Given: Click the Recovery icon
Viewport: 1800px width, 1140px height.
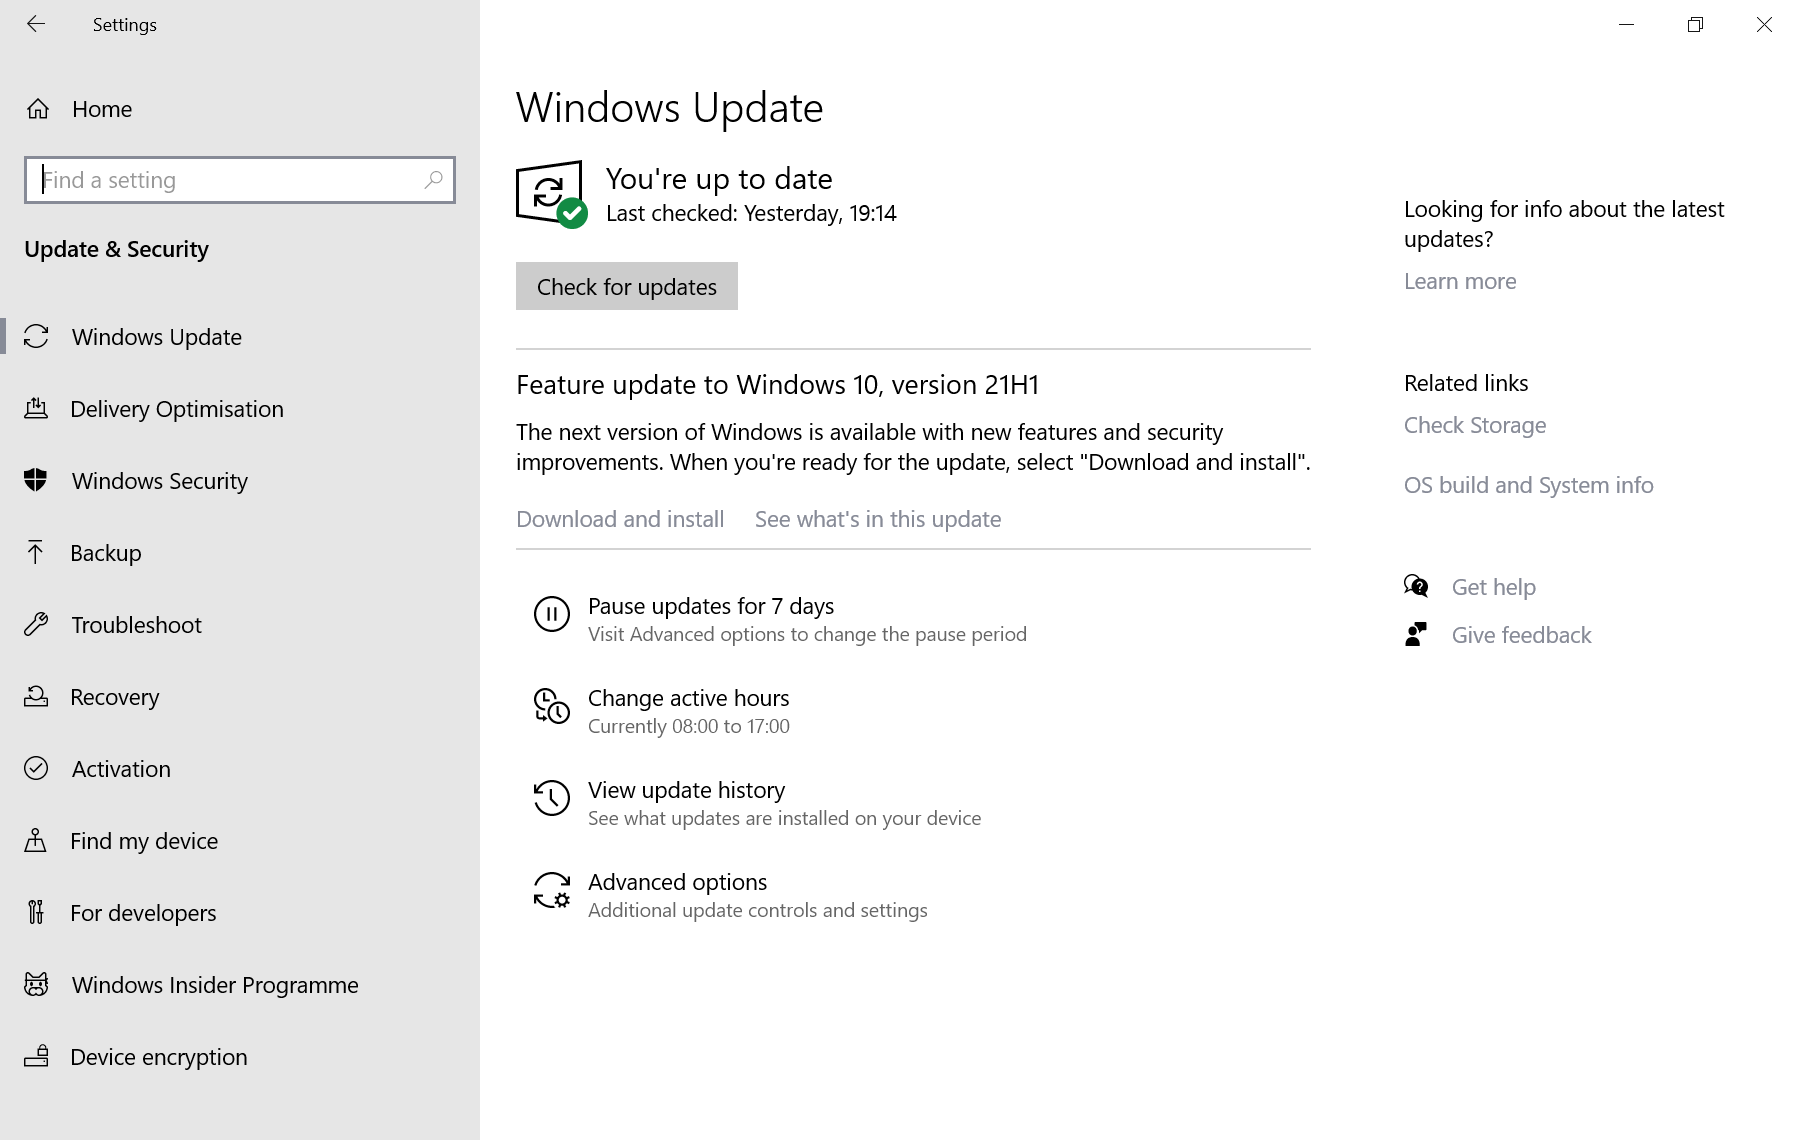Looking at the screenshot, I should [36, 696].
